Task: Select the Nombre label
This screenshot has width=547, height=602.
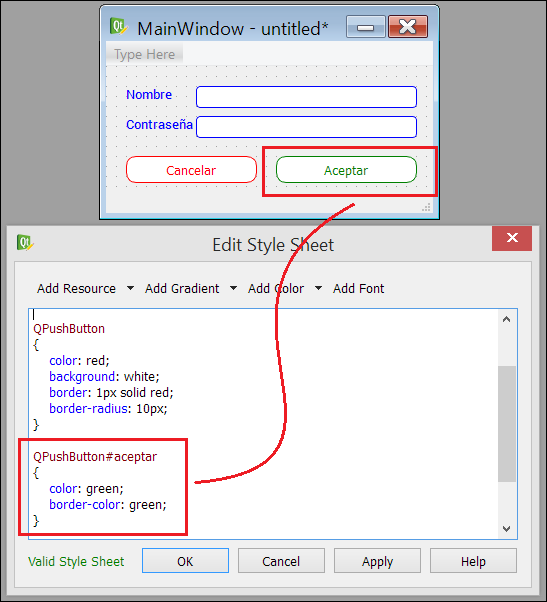Action: 149,94
